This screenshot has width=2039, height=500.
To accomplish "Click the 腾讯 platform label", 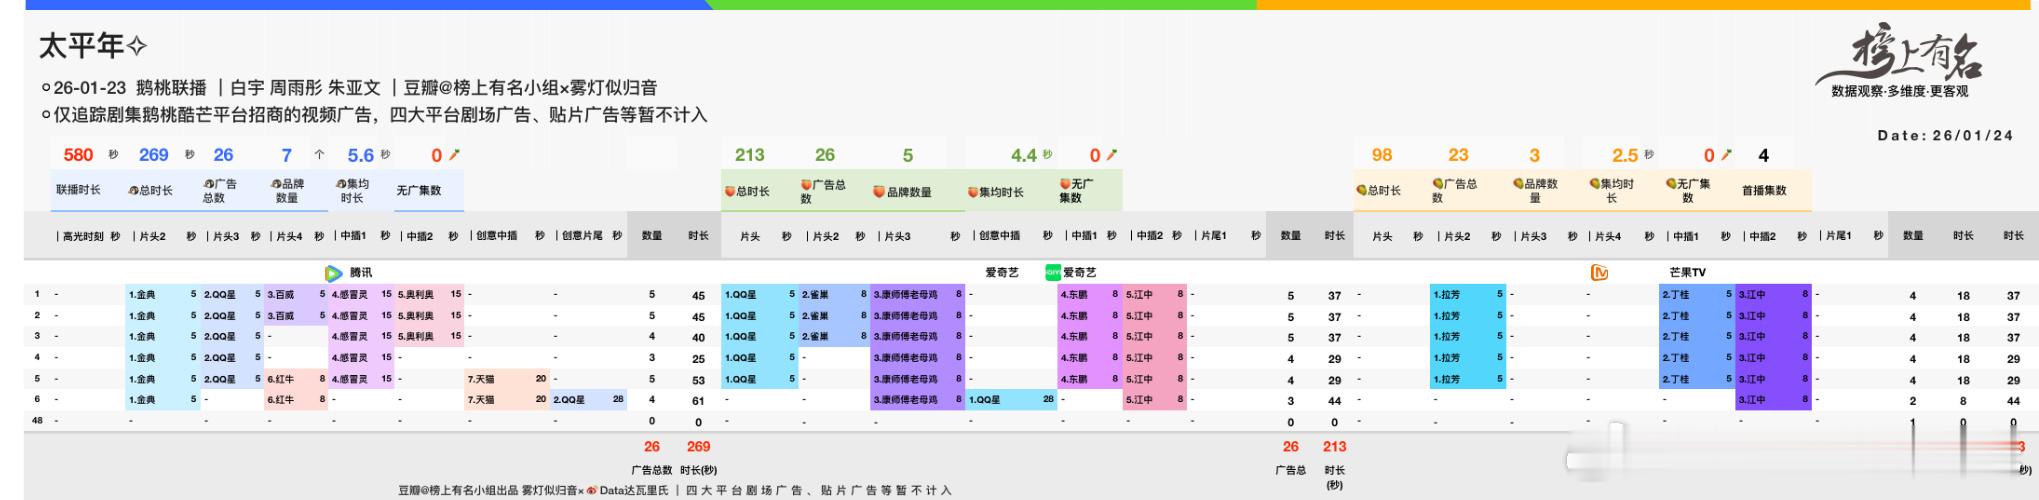I will coord(360,272).
